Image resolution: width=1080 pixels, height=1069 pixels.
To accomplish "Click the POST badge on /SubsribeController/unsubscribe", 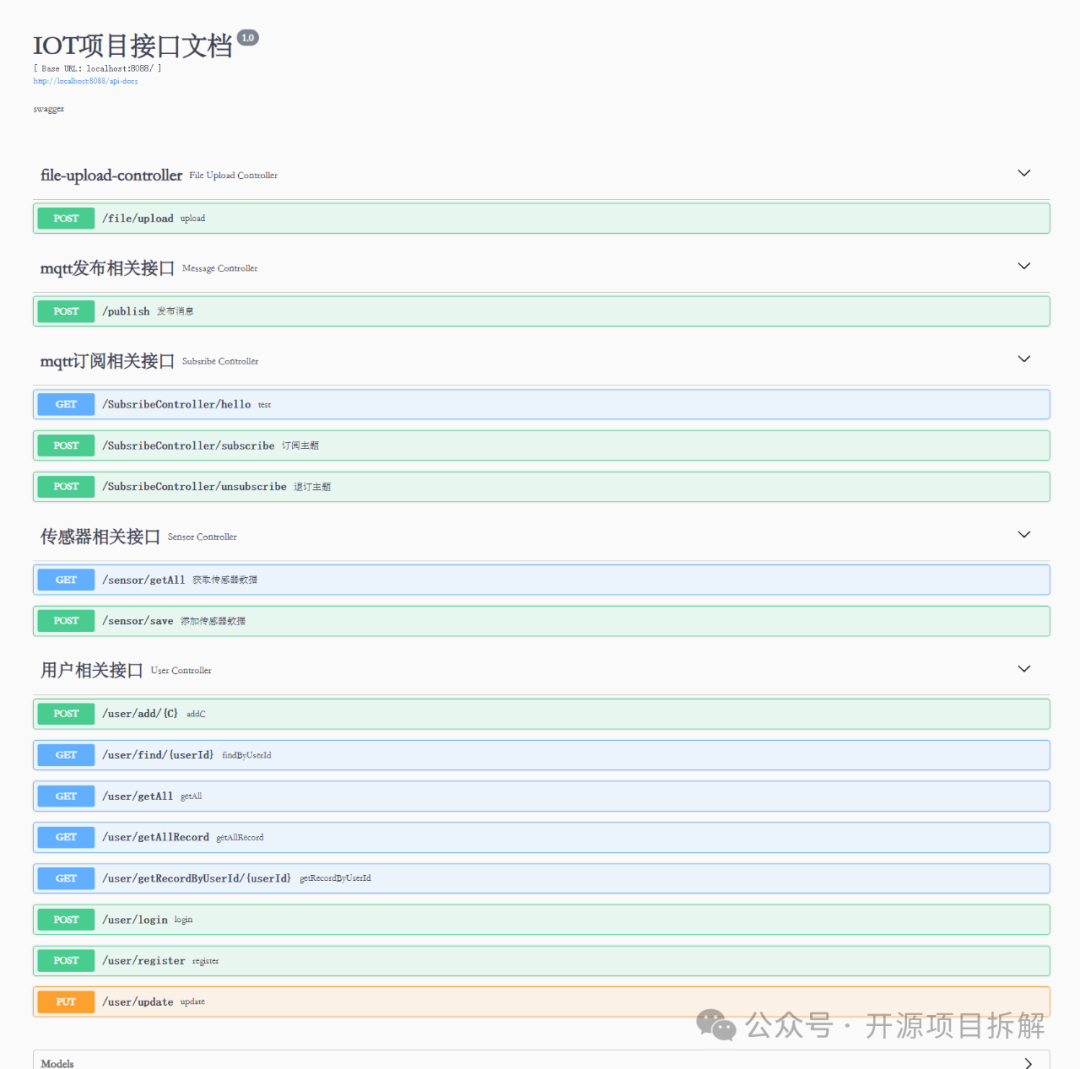I will click(64, 486).
